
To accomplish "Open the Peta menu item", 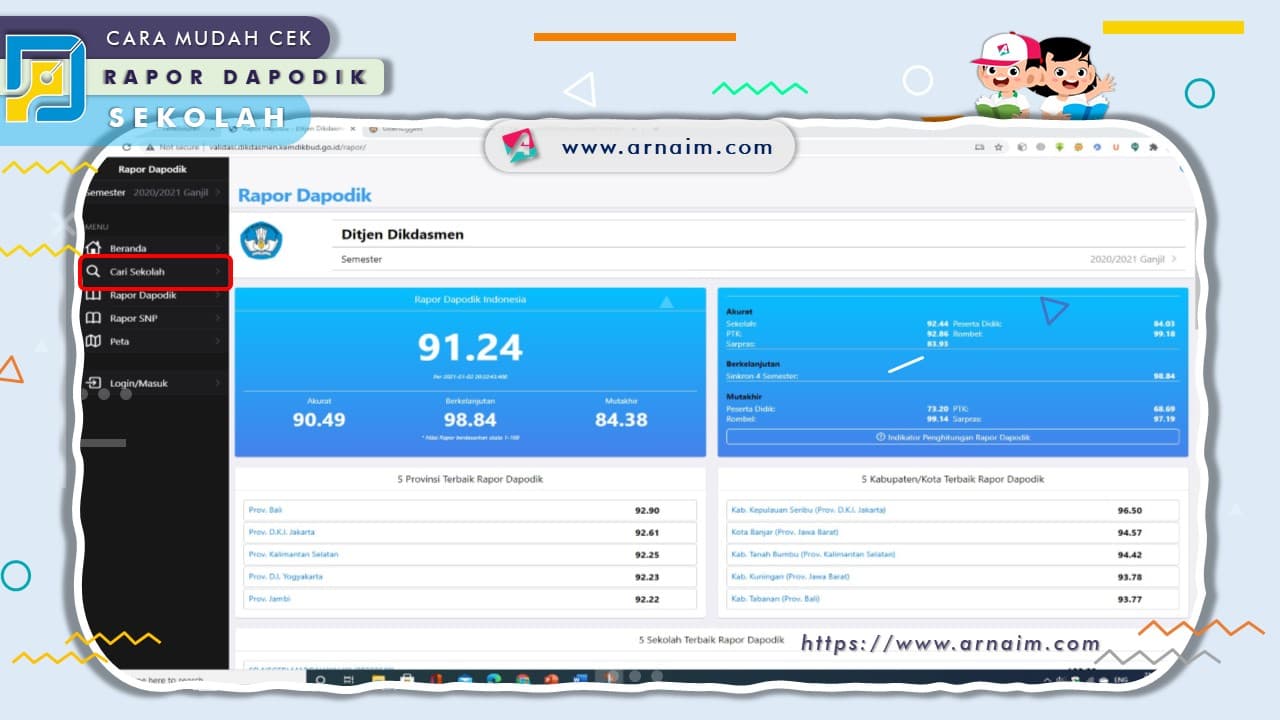I will pyautogui.click(x=155, y=341).
